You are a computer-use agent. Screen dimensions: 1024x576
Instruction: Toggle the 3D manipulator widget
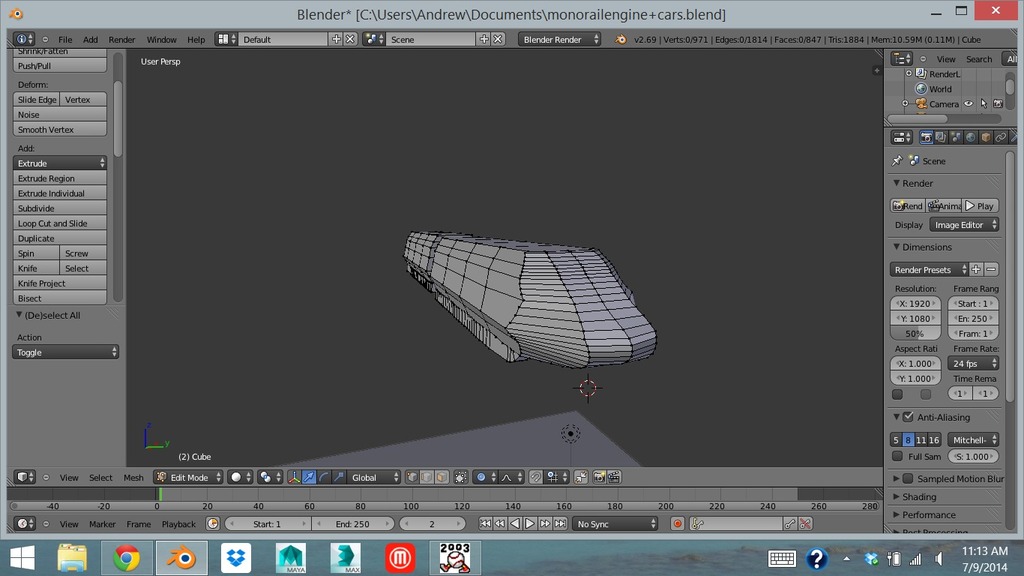coord(294,477)
